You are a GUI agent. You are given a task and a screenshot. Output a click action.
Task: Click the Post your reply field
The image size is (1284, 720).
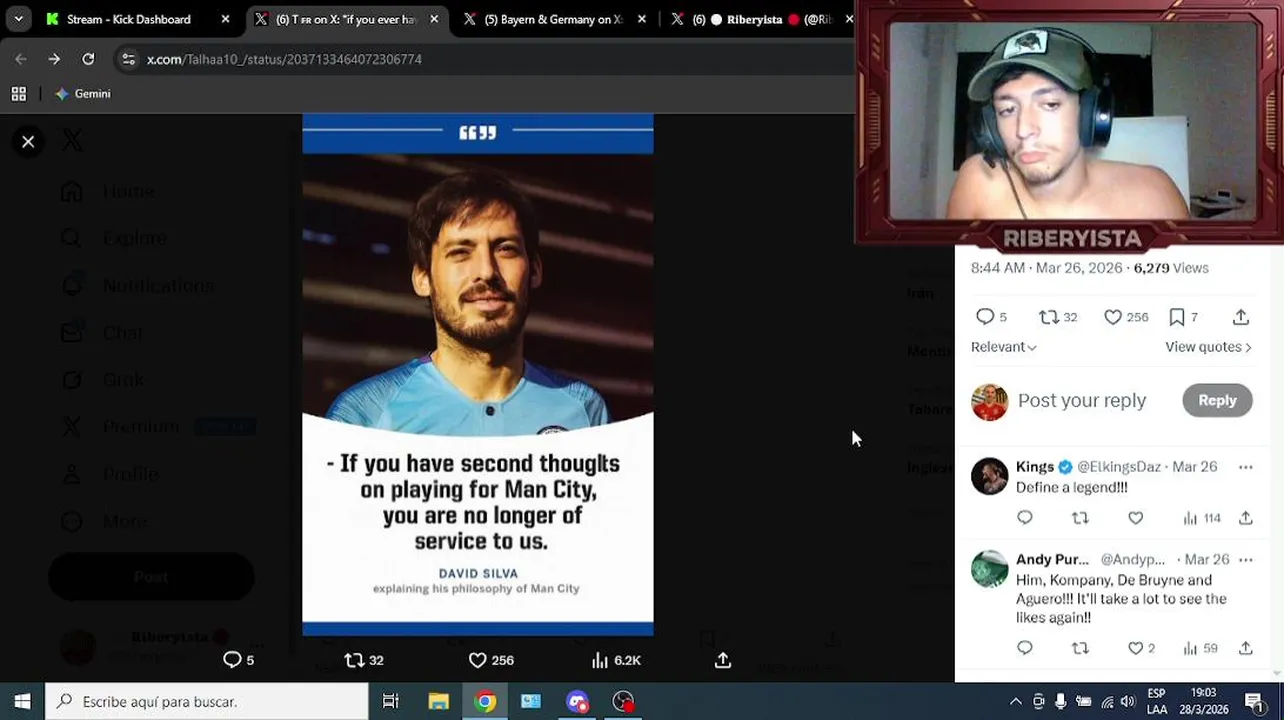1082,400
